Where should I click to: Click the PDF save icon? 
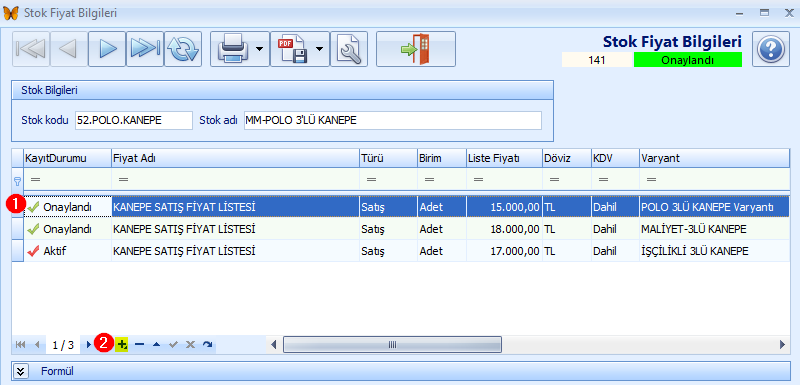pyautogui.click(x=292, y=49)
